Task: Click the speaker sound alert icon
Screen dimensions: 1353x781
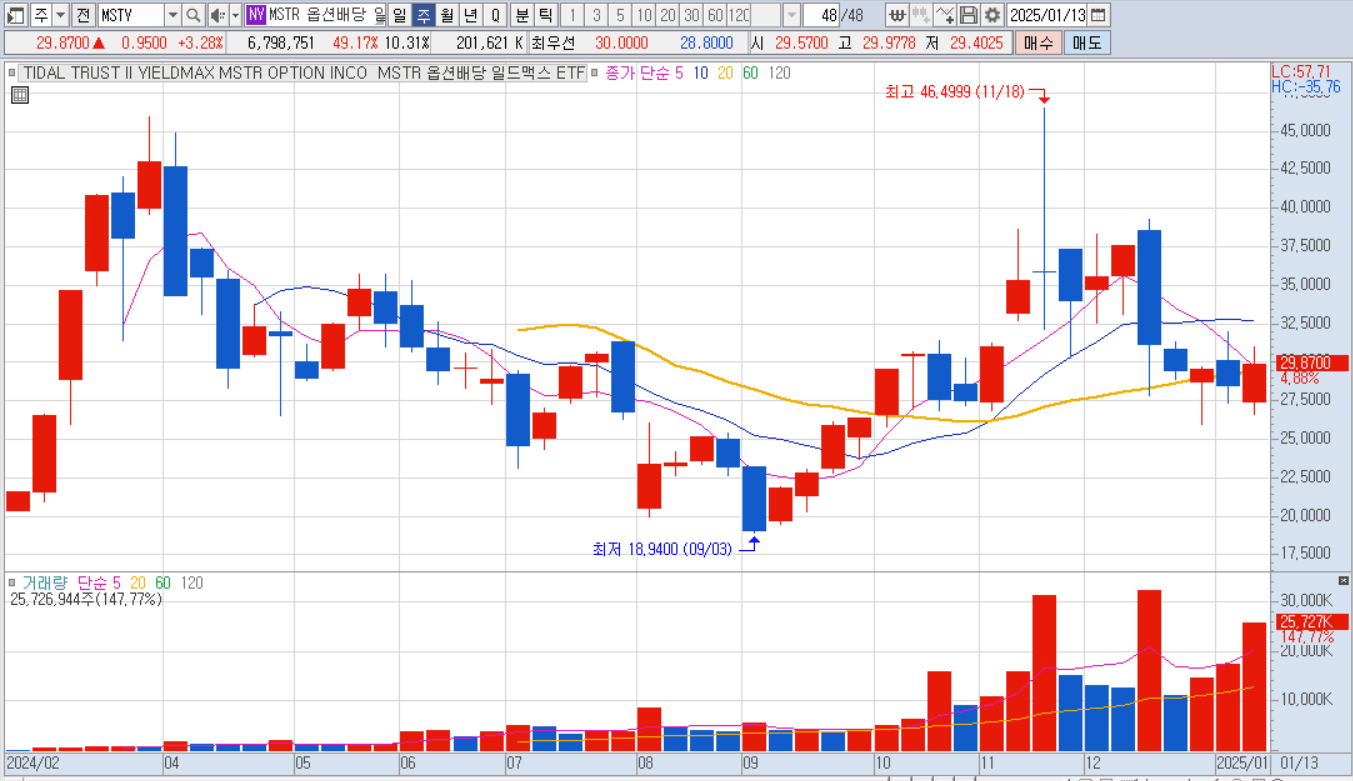Action: click(217, 15)
